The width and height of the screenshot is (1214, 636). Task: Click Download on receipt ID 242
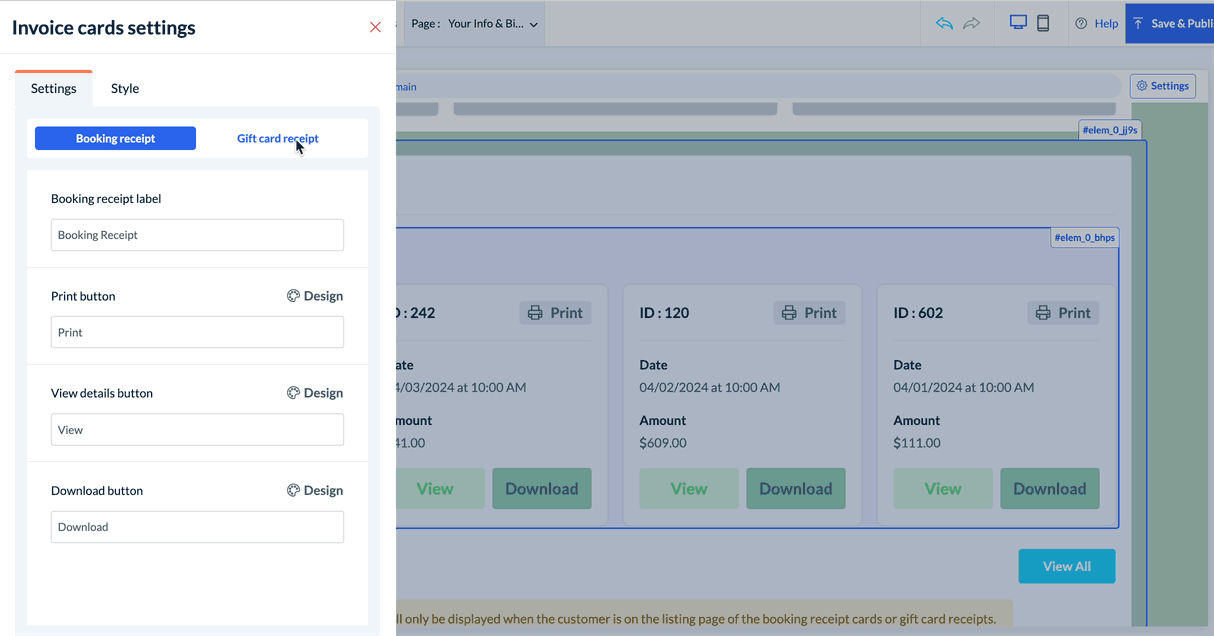542,489
